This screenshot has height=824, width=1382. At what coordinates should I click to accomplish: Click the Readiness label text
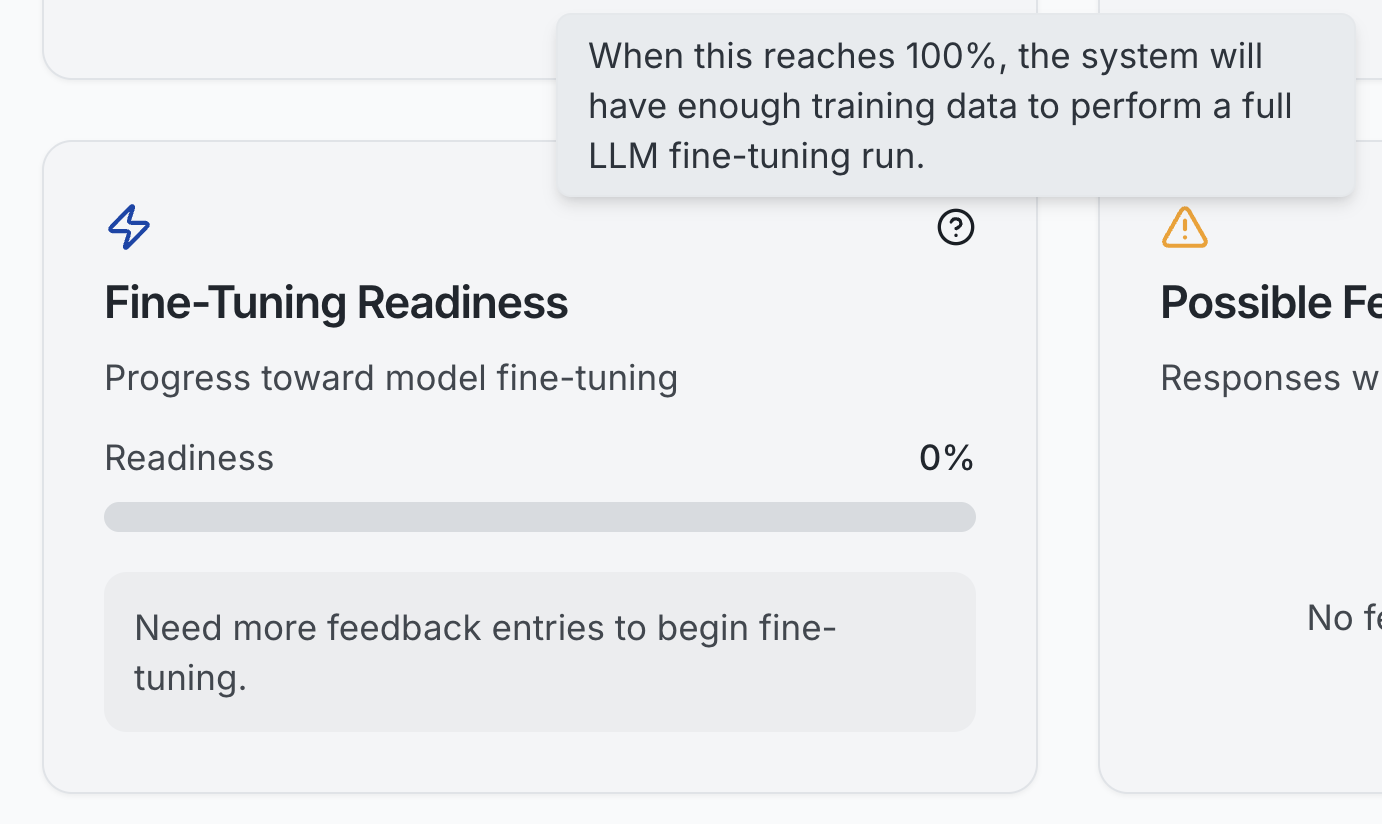tap(189, 458)
